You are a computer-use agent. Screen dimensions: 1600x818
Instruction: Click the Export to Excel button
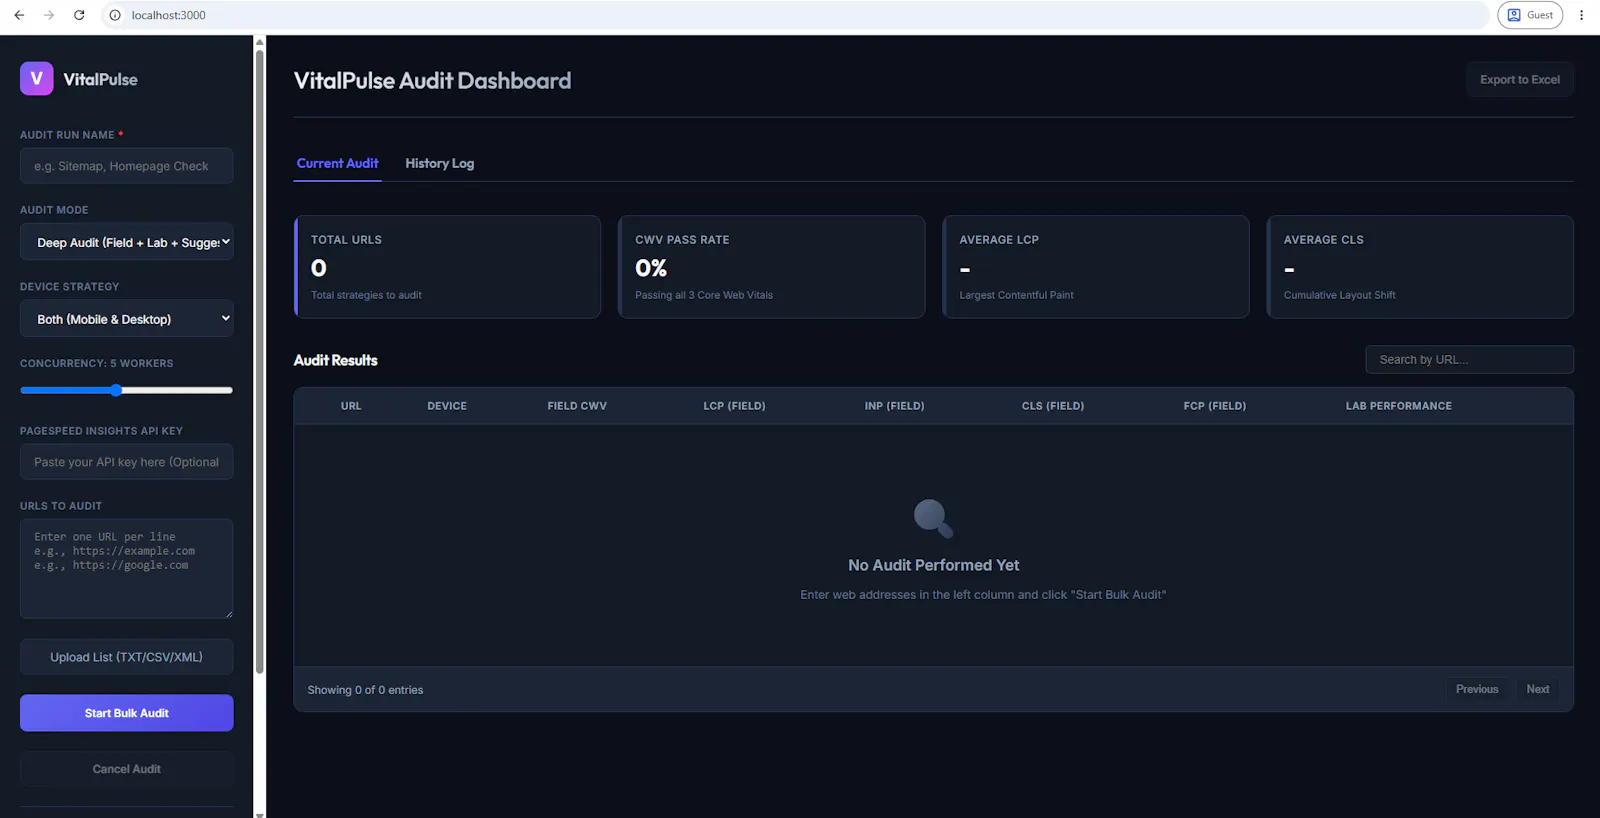pos(1520,80)
